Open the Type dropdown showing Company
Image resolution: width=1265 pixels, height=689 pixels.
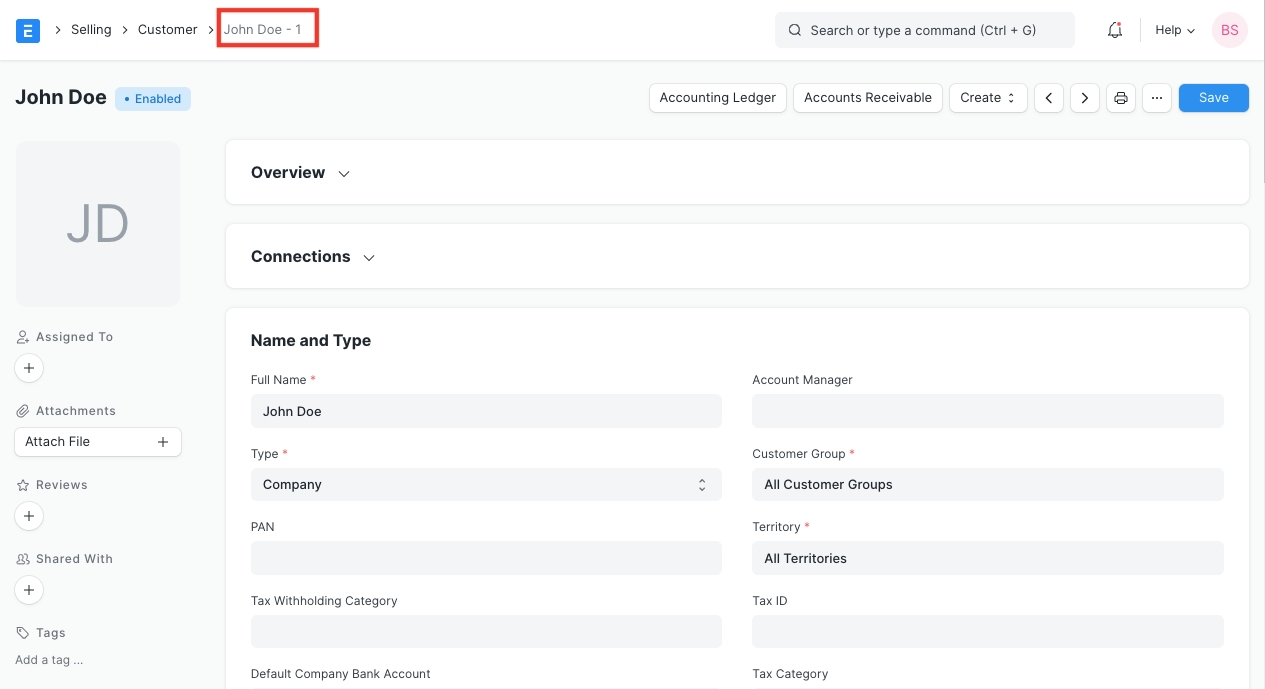pos(486,485)
